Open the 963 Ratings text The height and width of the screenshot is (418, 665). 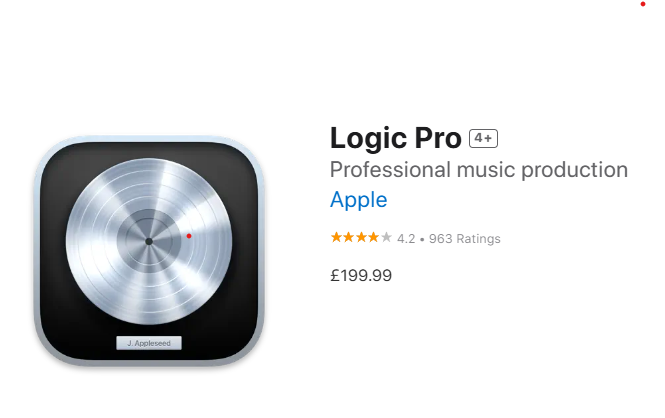(464, 239)
